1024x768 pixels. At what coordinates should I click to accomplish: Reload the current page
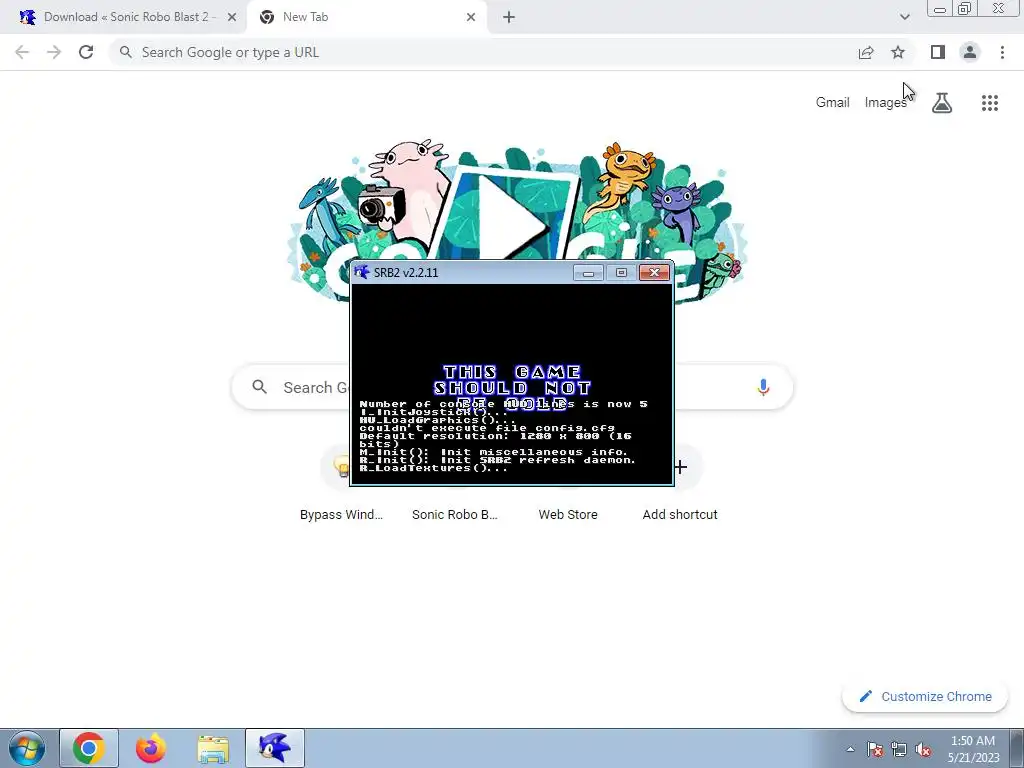coord(86,52)
